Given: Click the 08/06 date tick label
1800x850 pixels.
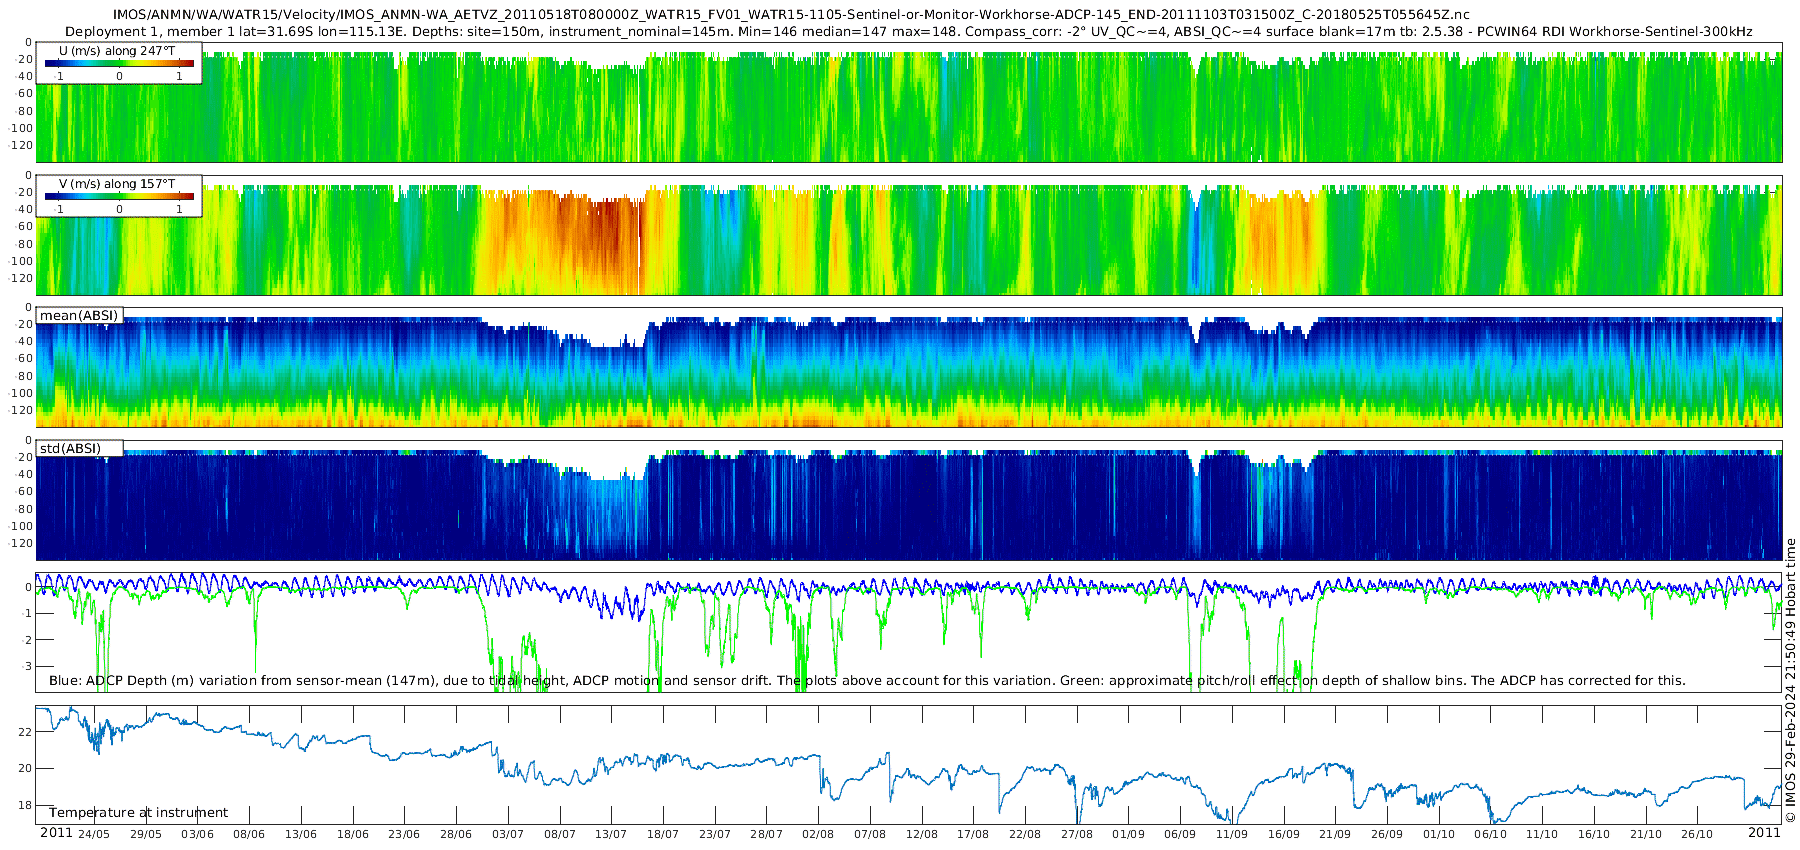Looking at the screenshot, I should pyautogui.click(x=249, y=834).
